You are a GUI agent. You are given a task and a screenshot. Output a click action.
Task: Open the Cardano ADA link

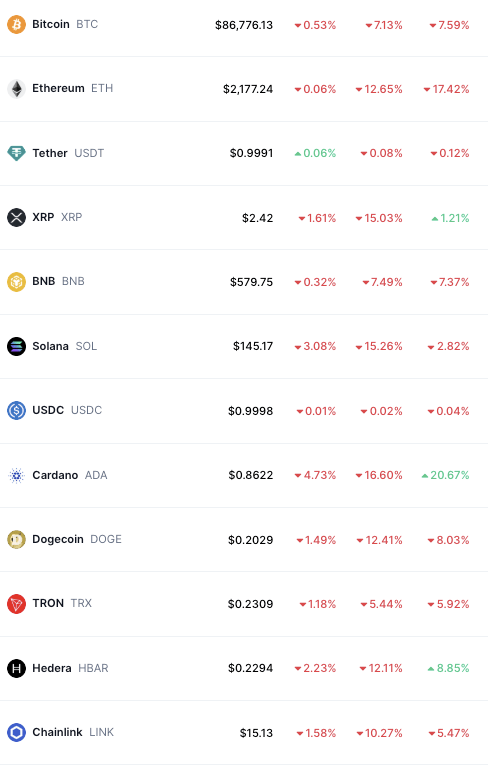[x=70, y=475]
